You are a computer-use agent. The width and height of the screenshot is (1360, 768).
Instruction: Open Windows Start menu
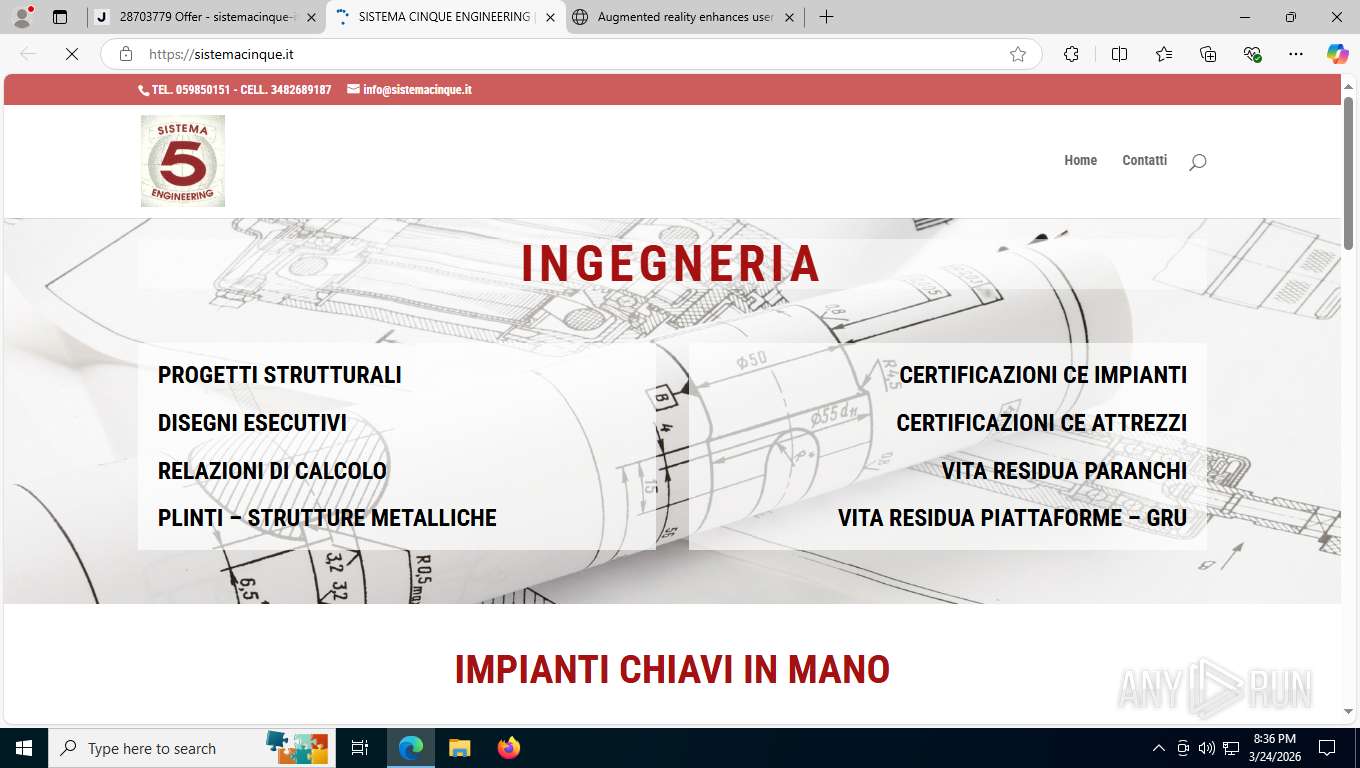24,748
